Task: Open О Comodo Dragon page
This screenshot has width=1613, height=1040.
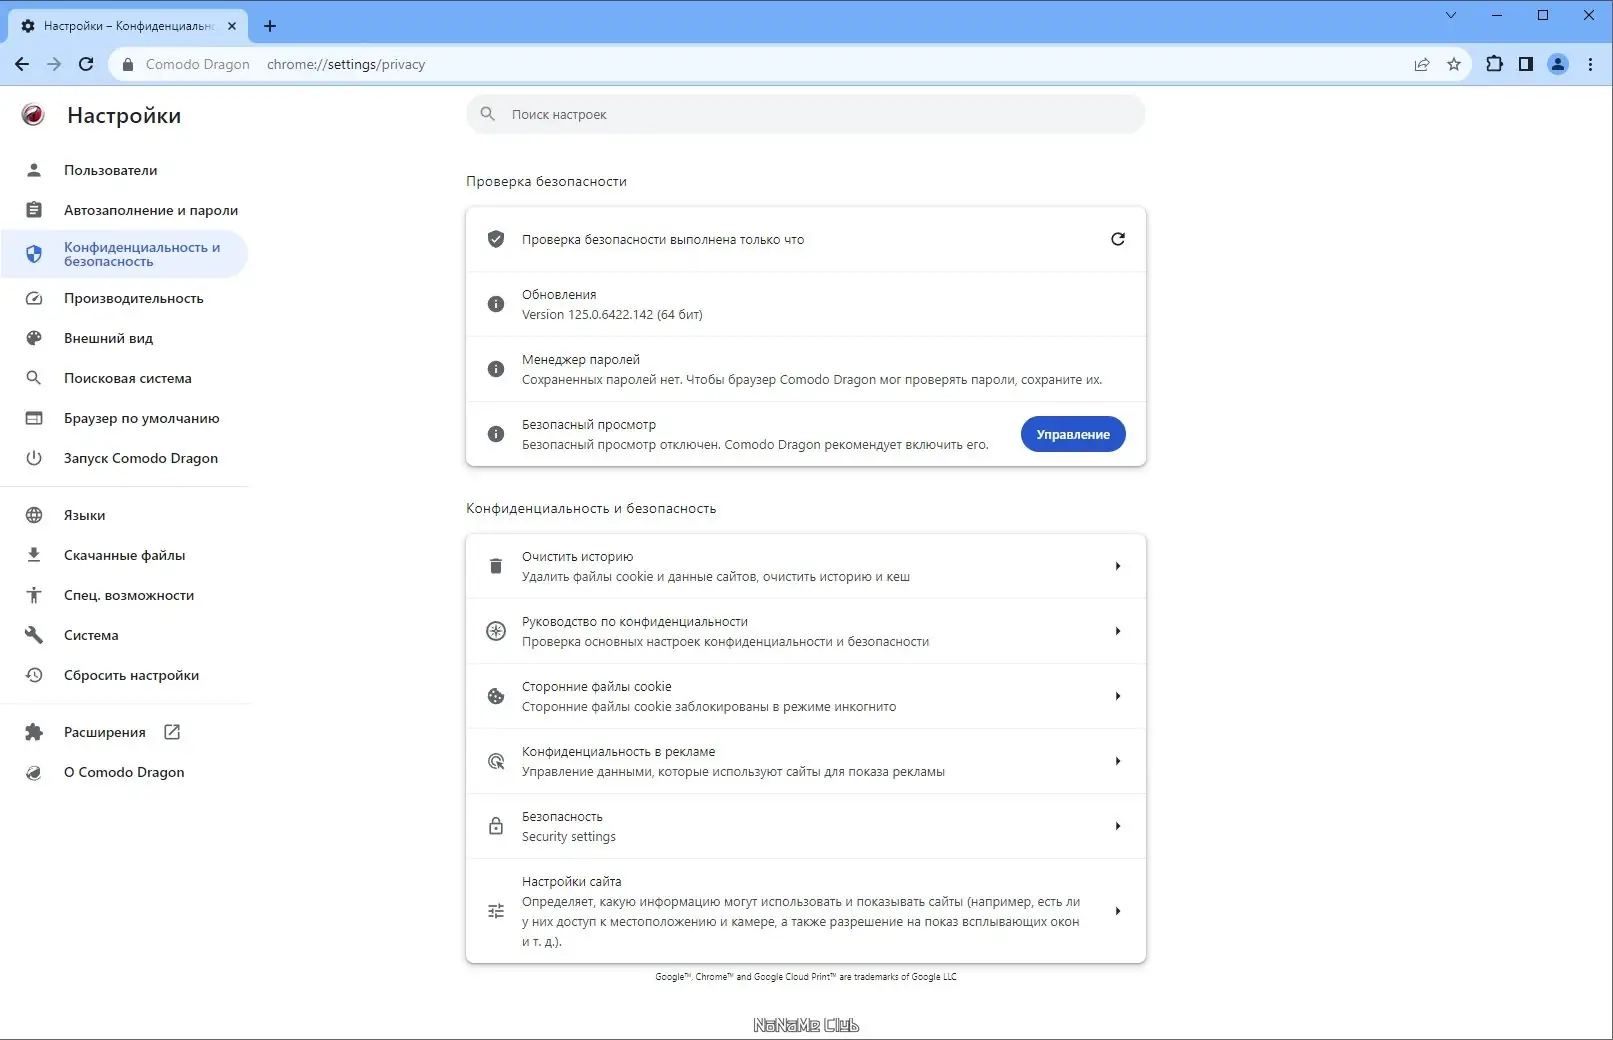Action: pos(124,772)
